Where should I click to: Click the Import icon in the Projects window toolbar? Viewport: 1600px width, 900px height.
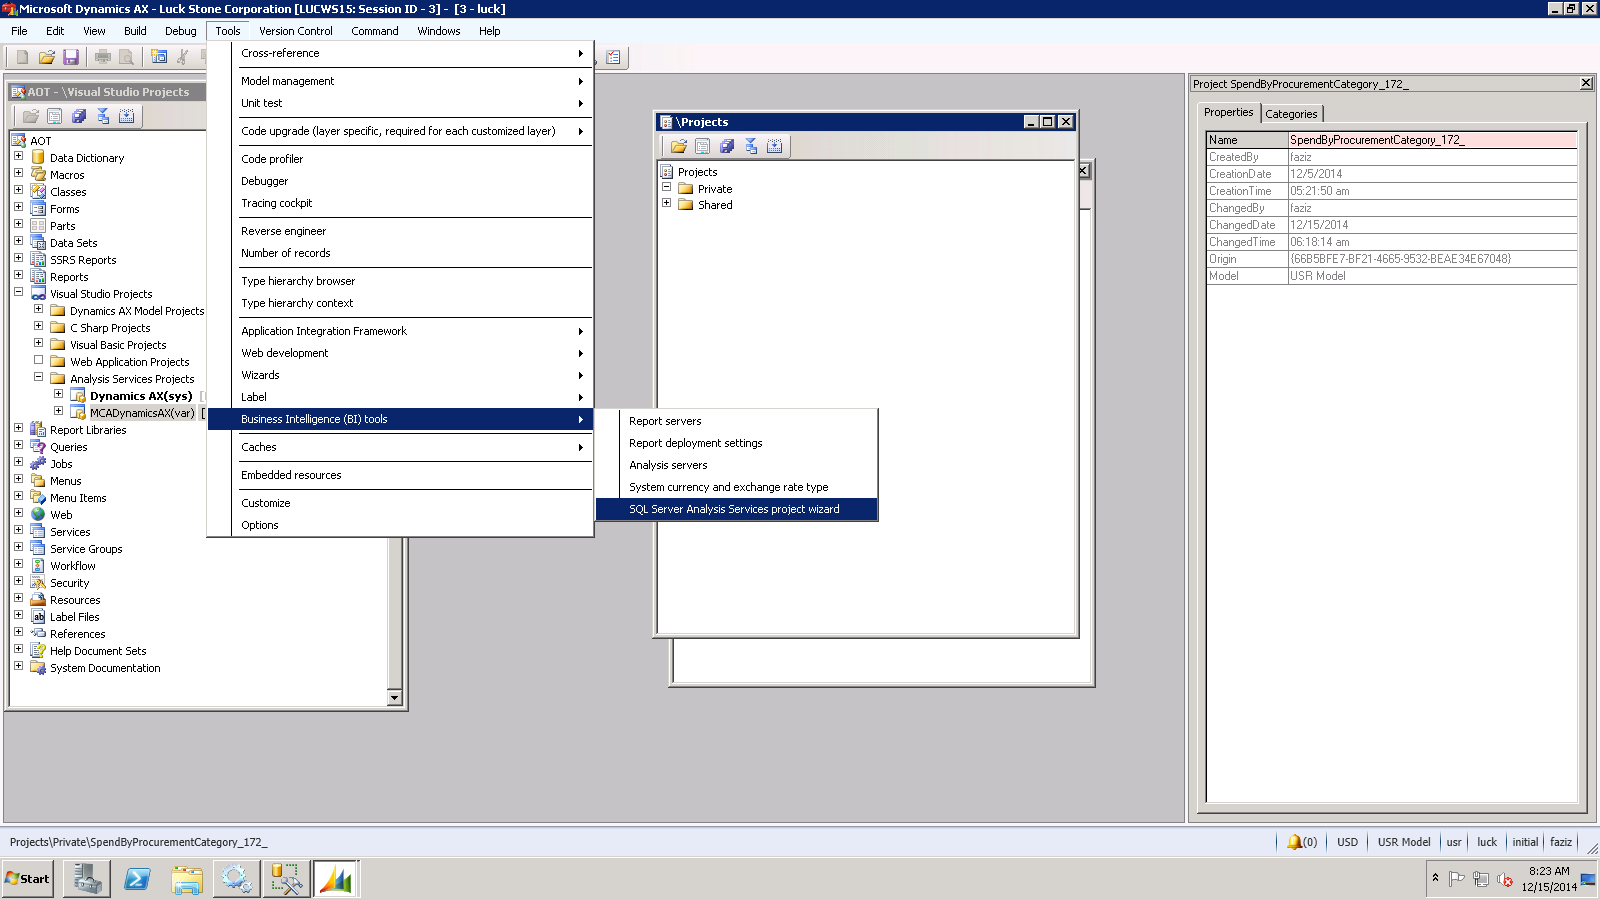(775, 146)
